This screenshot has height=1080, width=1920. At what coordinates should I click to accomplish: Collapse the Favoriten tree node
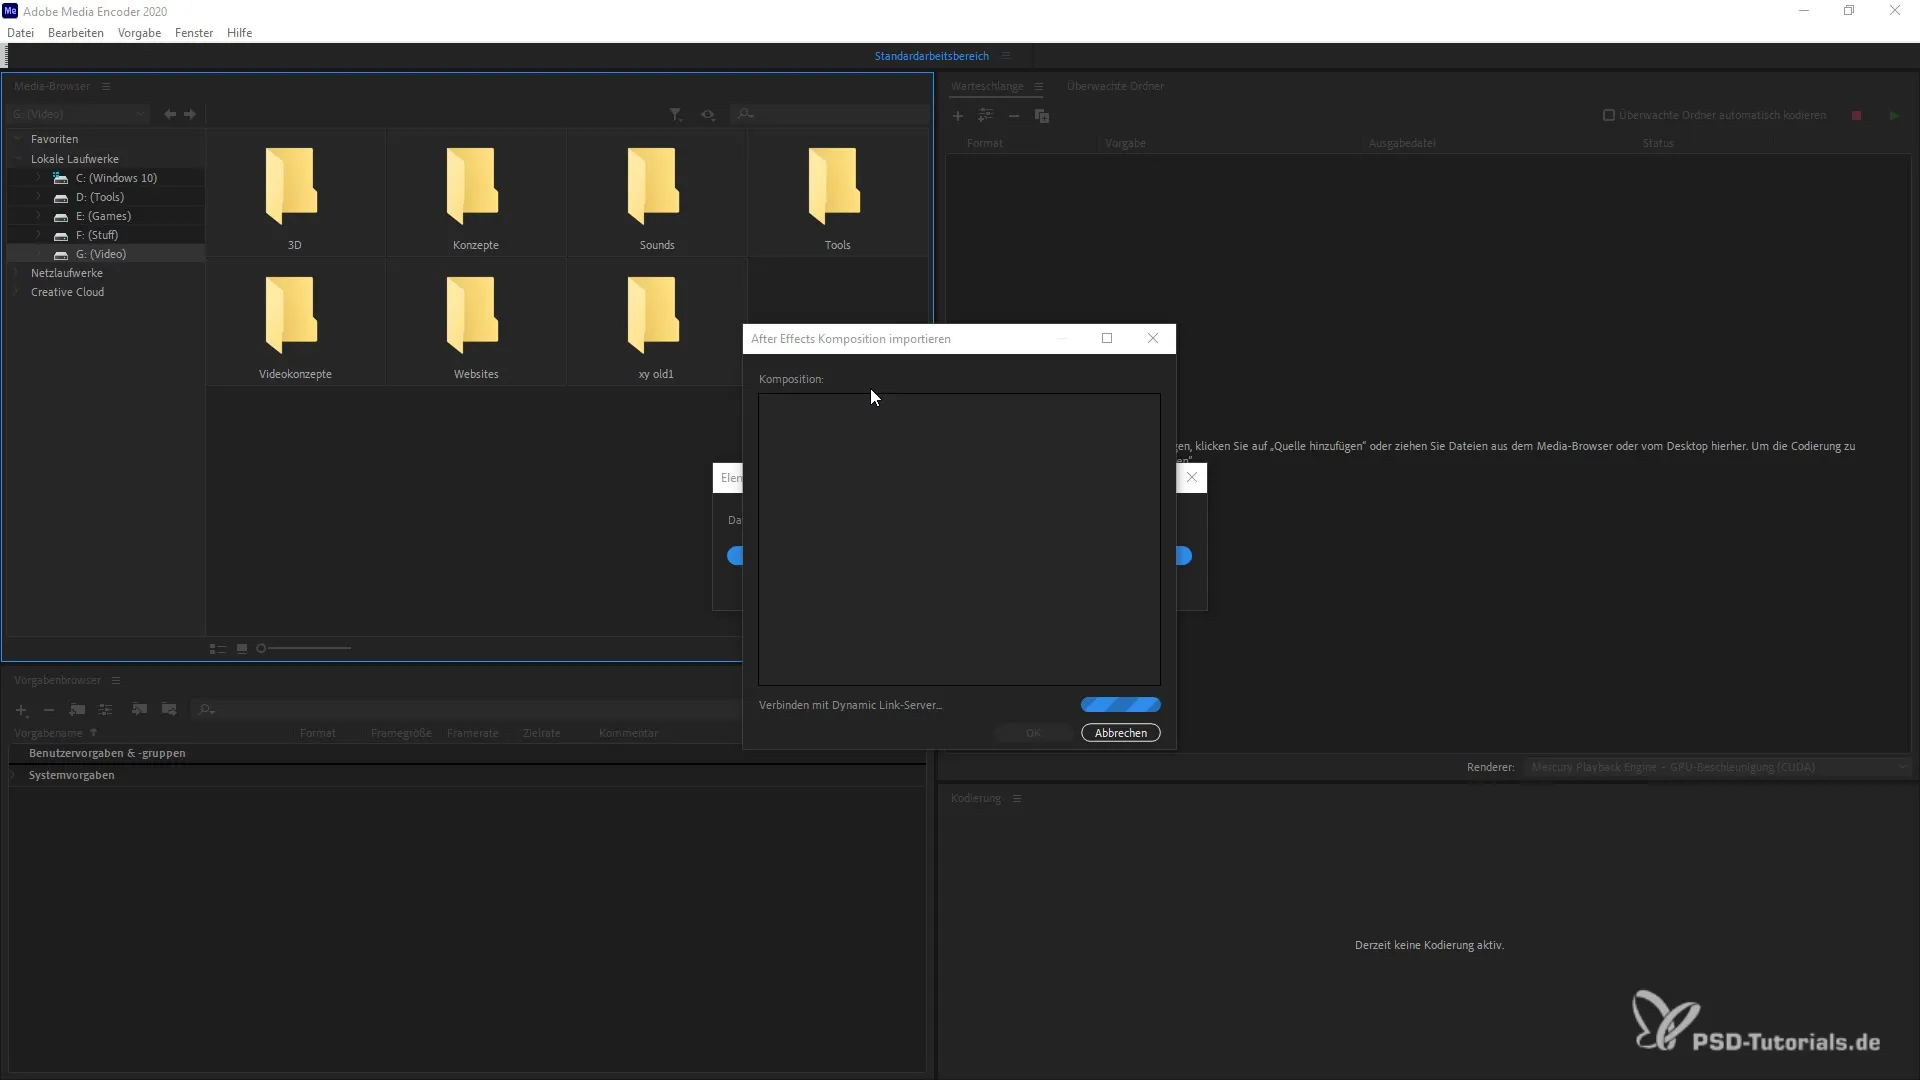[x=18, y=139]
